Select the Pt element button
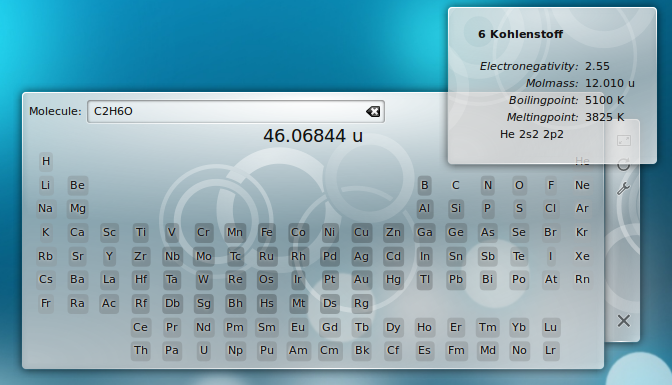This screenshot has height=385, width=672. click(x=330, y=280)
